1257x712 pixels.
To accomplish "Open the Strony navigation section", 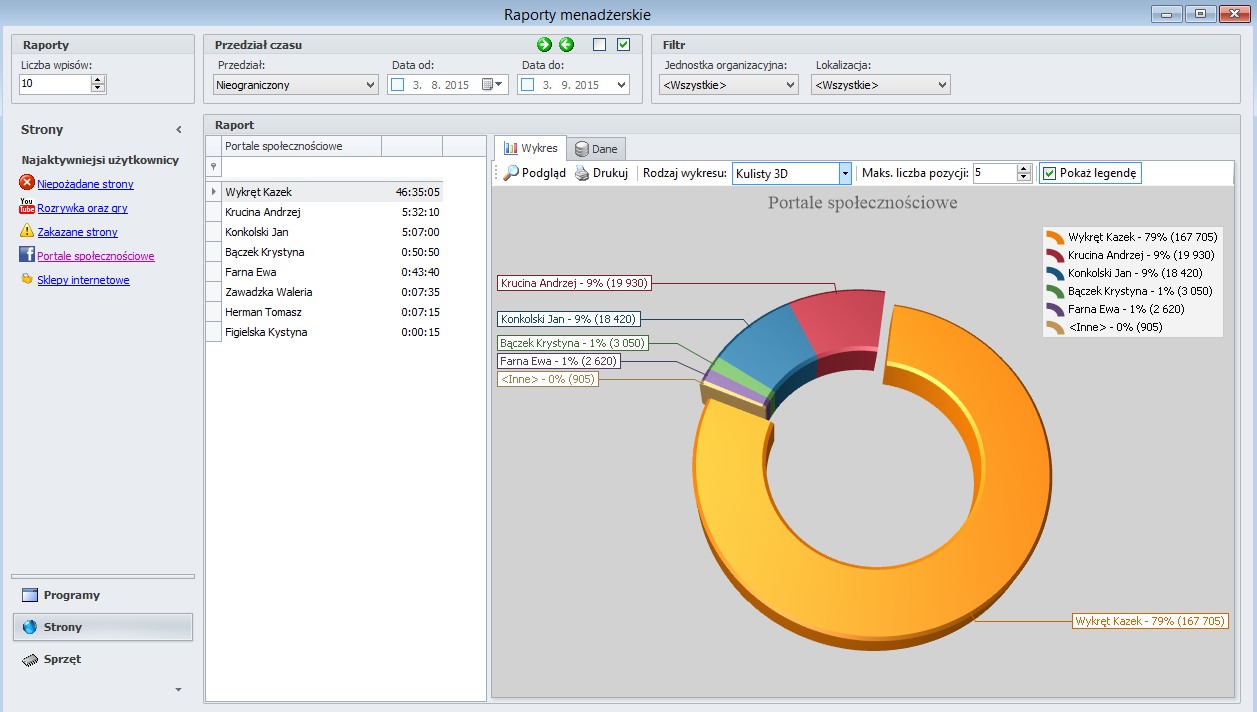I will (103, 627).
